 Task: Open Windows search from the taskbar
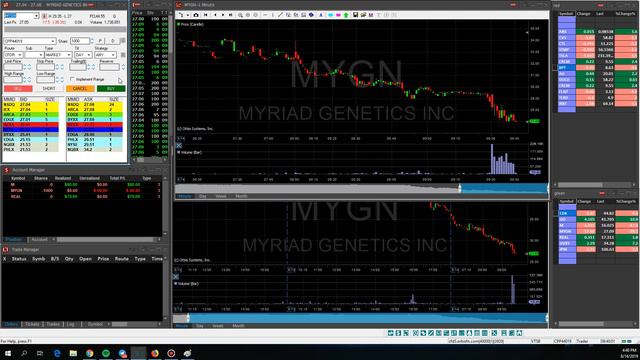pos(24,353)
